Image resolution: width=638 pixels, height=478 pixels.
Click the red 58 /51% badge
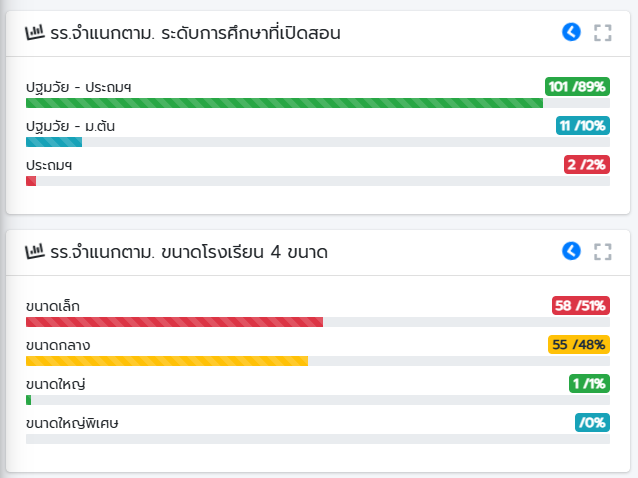click(x=581, y=306)
